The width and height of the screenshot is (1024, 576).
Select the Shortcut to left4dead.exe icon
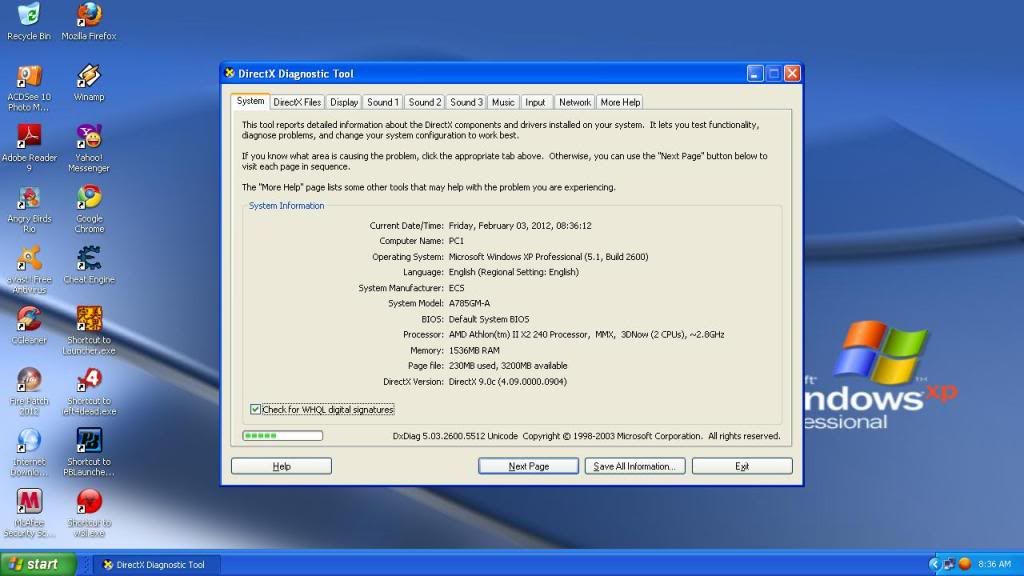(x=89, y=391)
